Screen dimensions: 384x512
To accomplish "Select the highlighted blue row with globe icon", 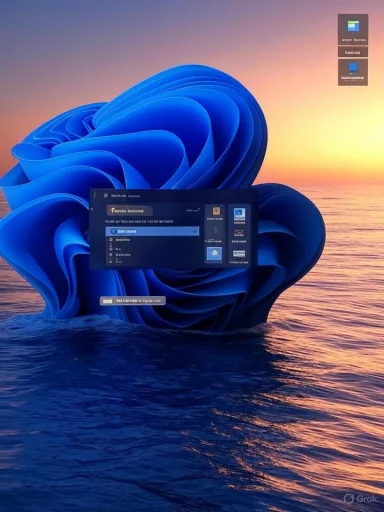I will pyautogui.click(x=153, y=231).
